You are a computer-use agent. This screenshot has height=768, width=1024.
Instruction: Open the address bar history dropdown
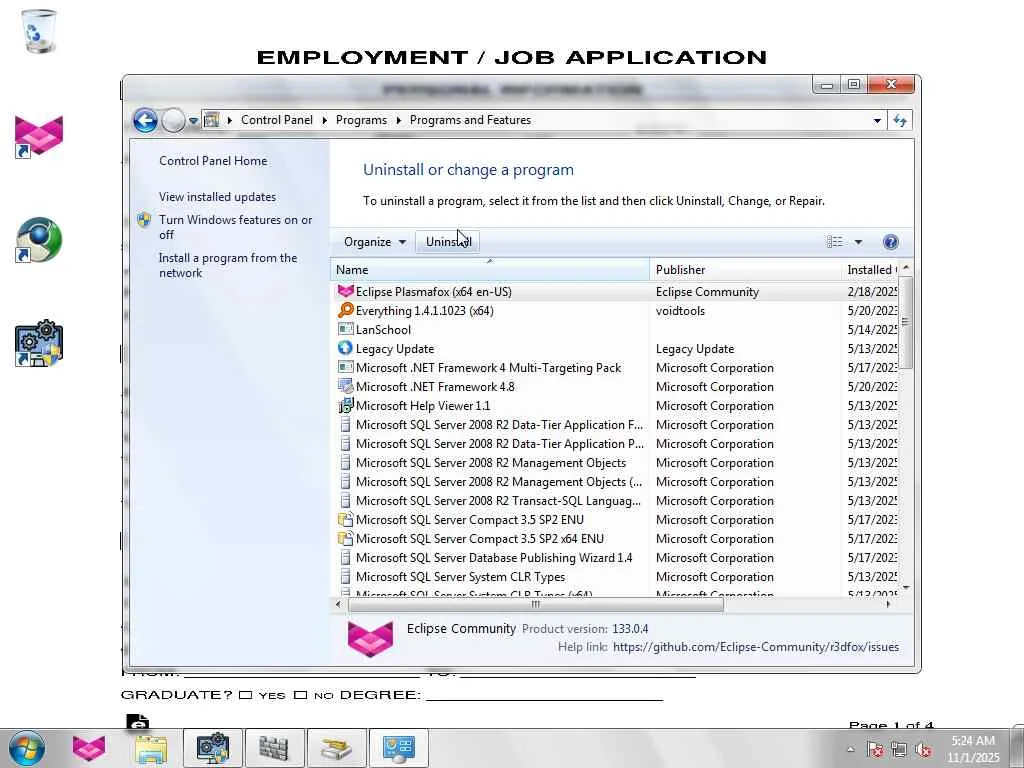pyautogui.click(x=877, y=120)
